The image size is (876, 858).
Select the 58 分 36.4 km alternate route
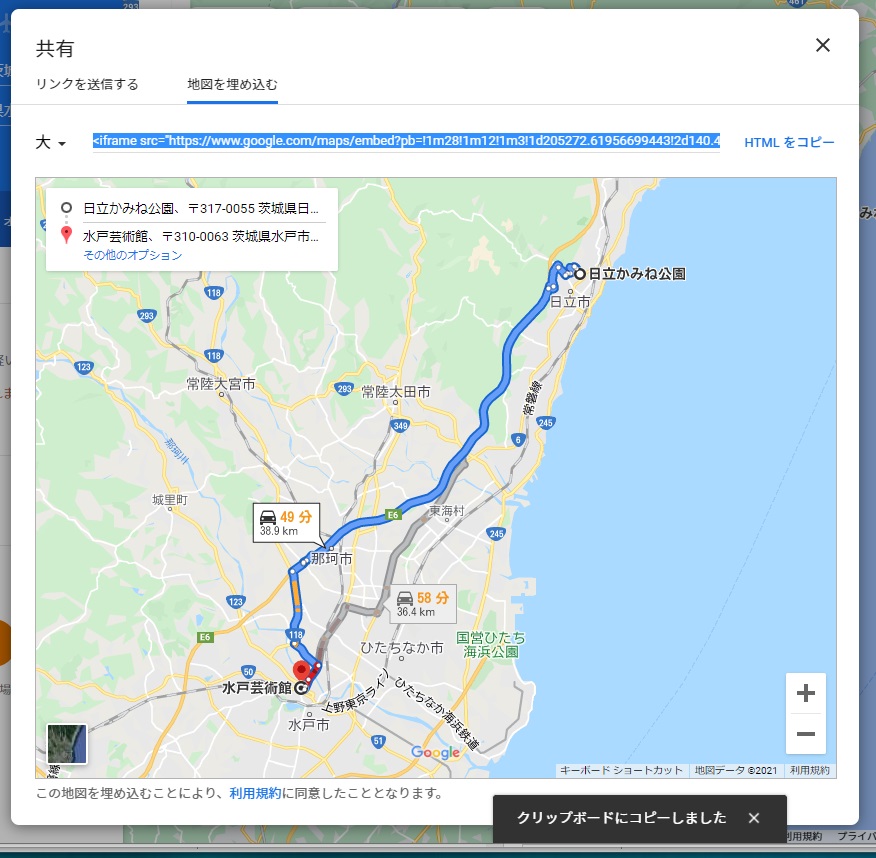pos(423,604)
